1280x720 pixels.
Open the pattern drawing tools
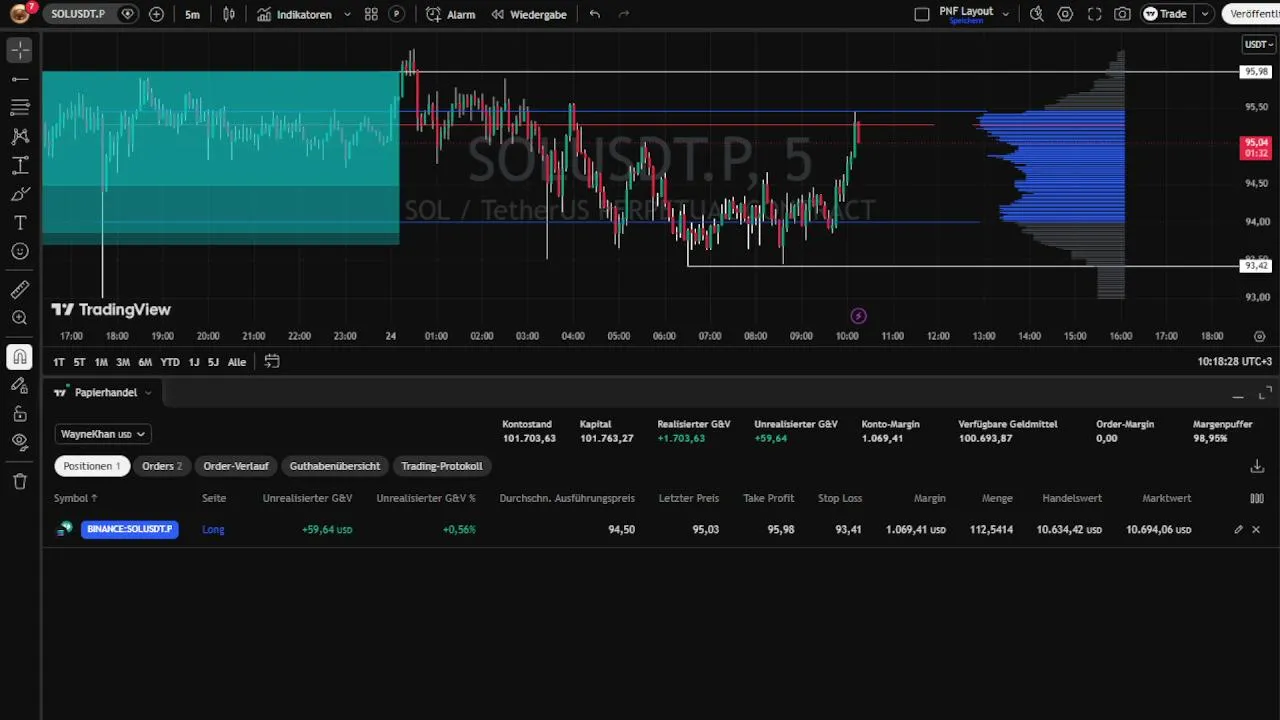tap(20, 136)
